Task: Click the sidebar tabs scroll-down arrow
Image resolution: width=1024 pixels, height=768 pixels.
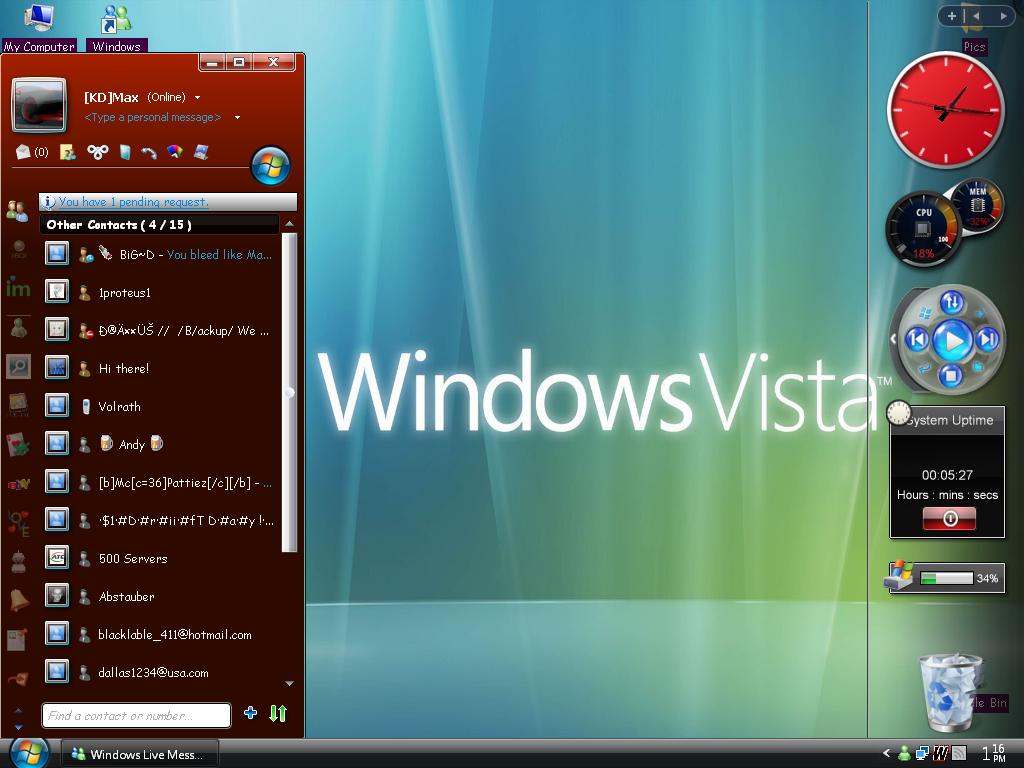Action: point(18,726)
